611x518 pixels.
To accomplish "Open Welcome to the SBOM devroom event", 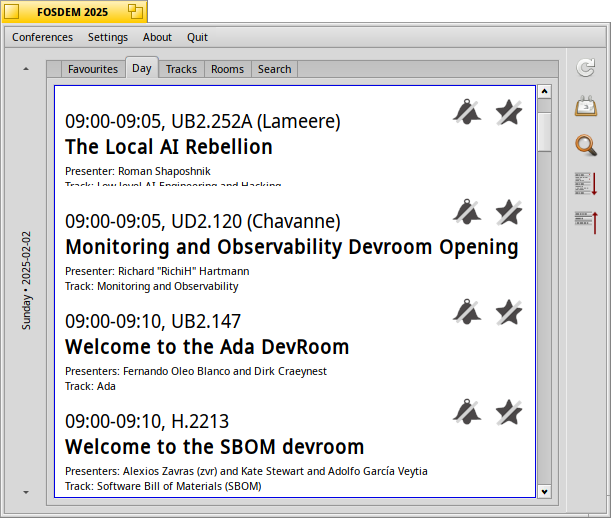I will pos(214,447).
